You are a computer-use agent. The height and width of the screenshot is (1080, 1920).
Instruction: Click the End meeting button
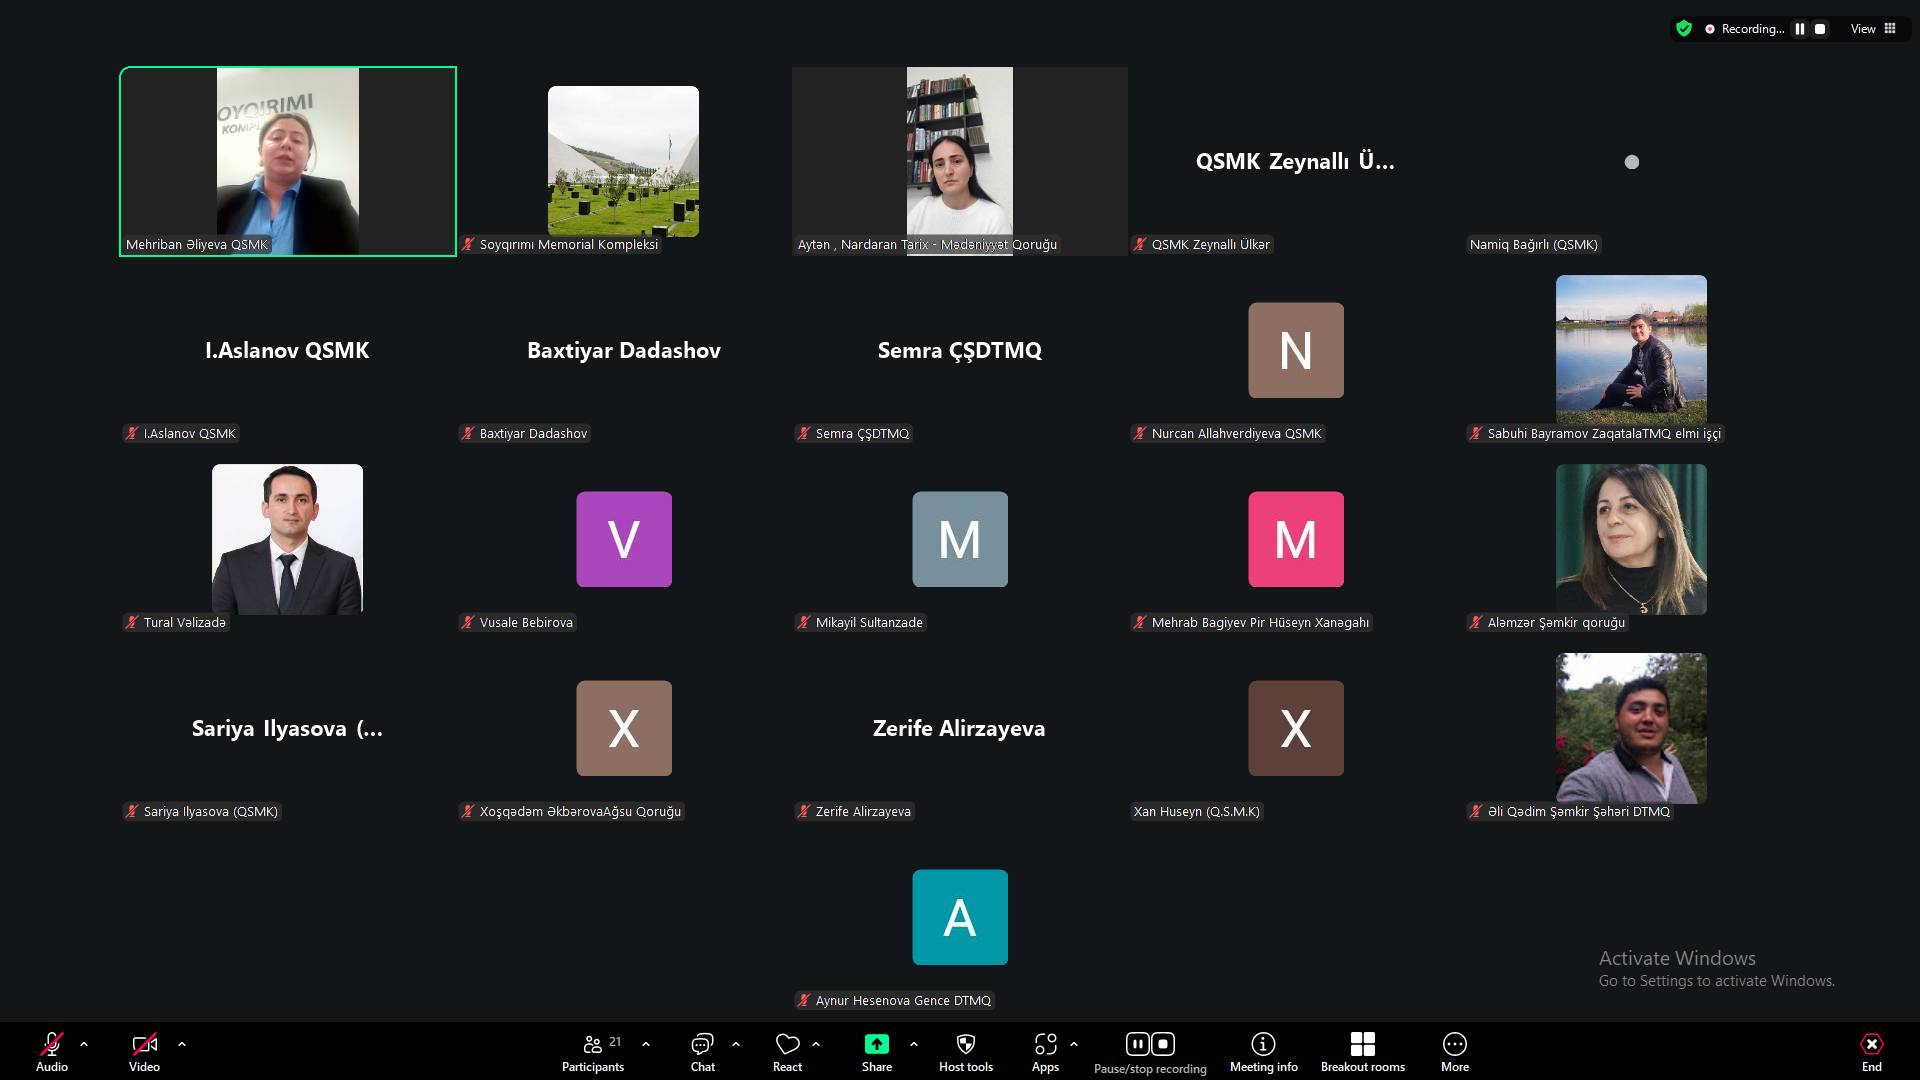point(1871,1052)
